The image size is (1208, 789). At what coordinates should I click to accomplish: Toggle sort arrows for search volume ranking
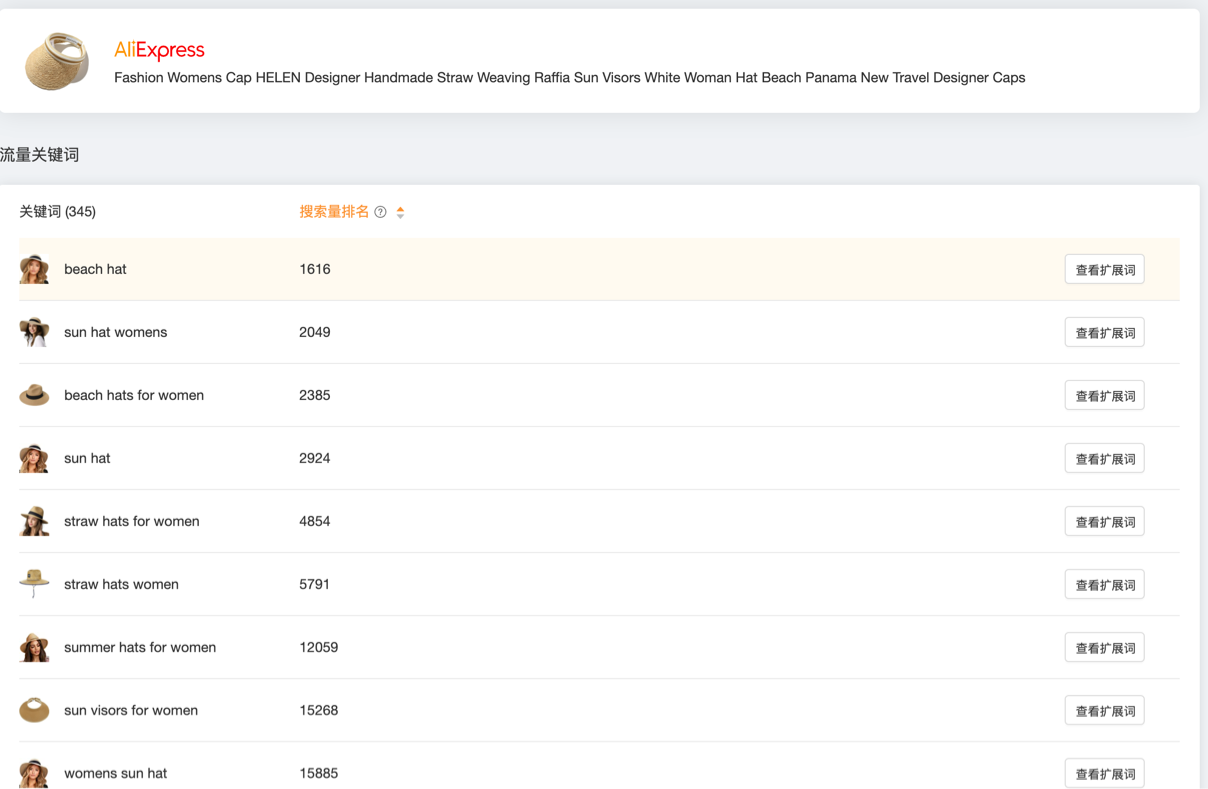click(400, 212)
